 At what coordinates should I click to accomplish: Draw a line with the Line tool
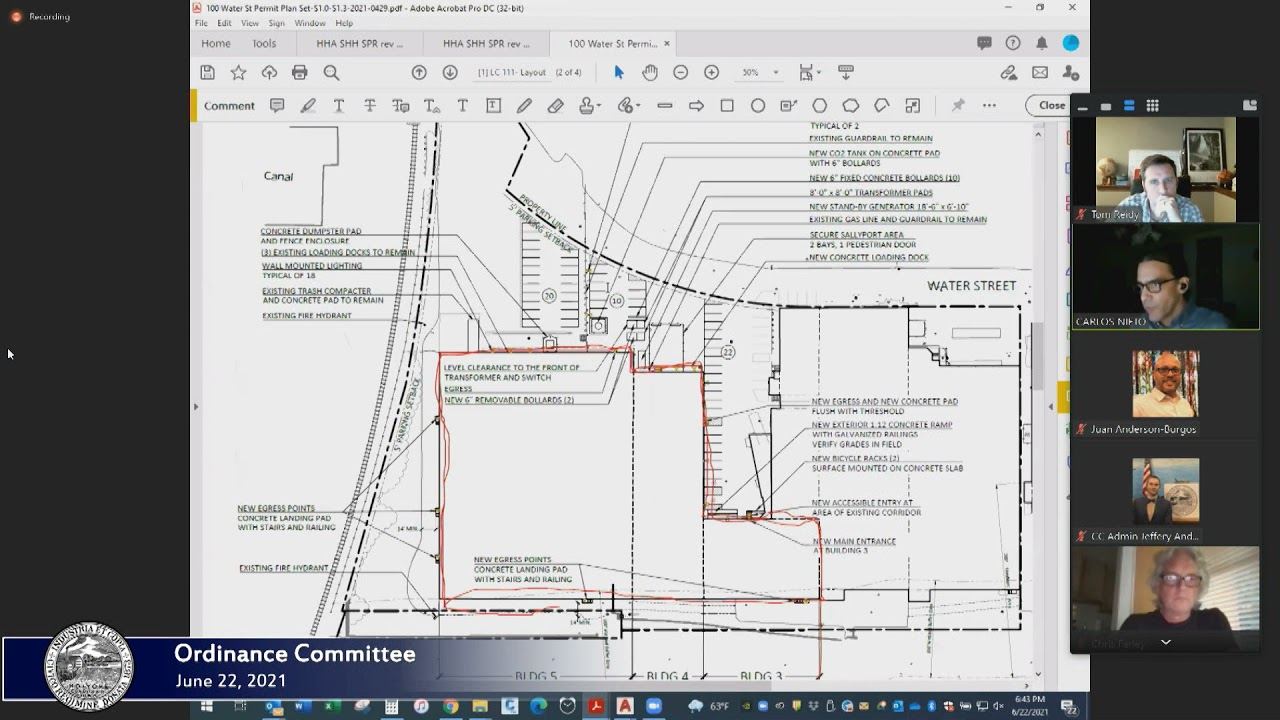click(x=665, y=105)
